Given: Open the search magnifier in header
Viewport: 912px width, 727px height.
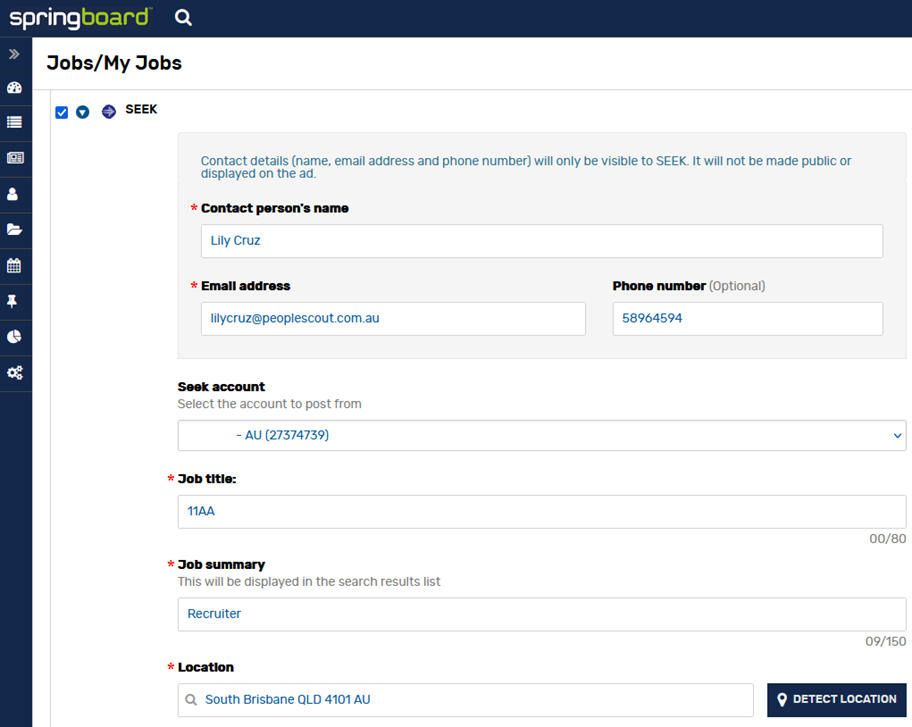Looking at the screenshot, I should click(x=183, y=18).
